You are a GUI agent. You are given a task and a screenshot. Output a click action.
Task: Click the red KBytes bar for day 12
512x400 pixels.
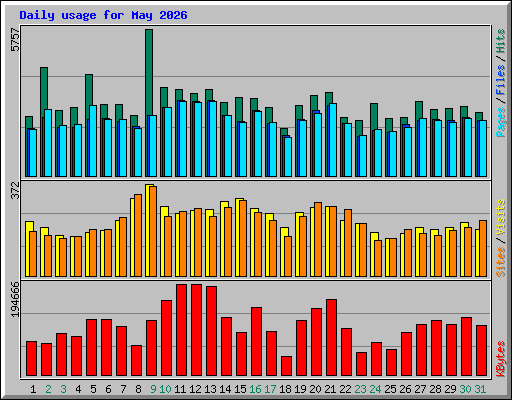196,330
